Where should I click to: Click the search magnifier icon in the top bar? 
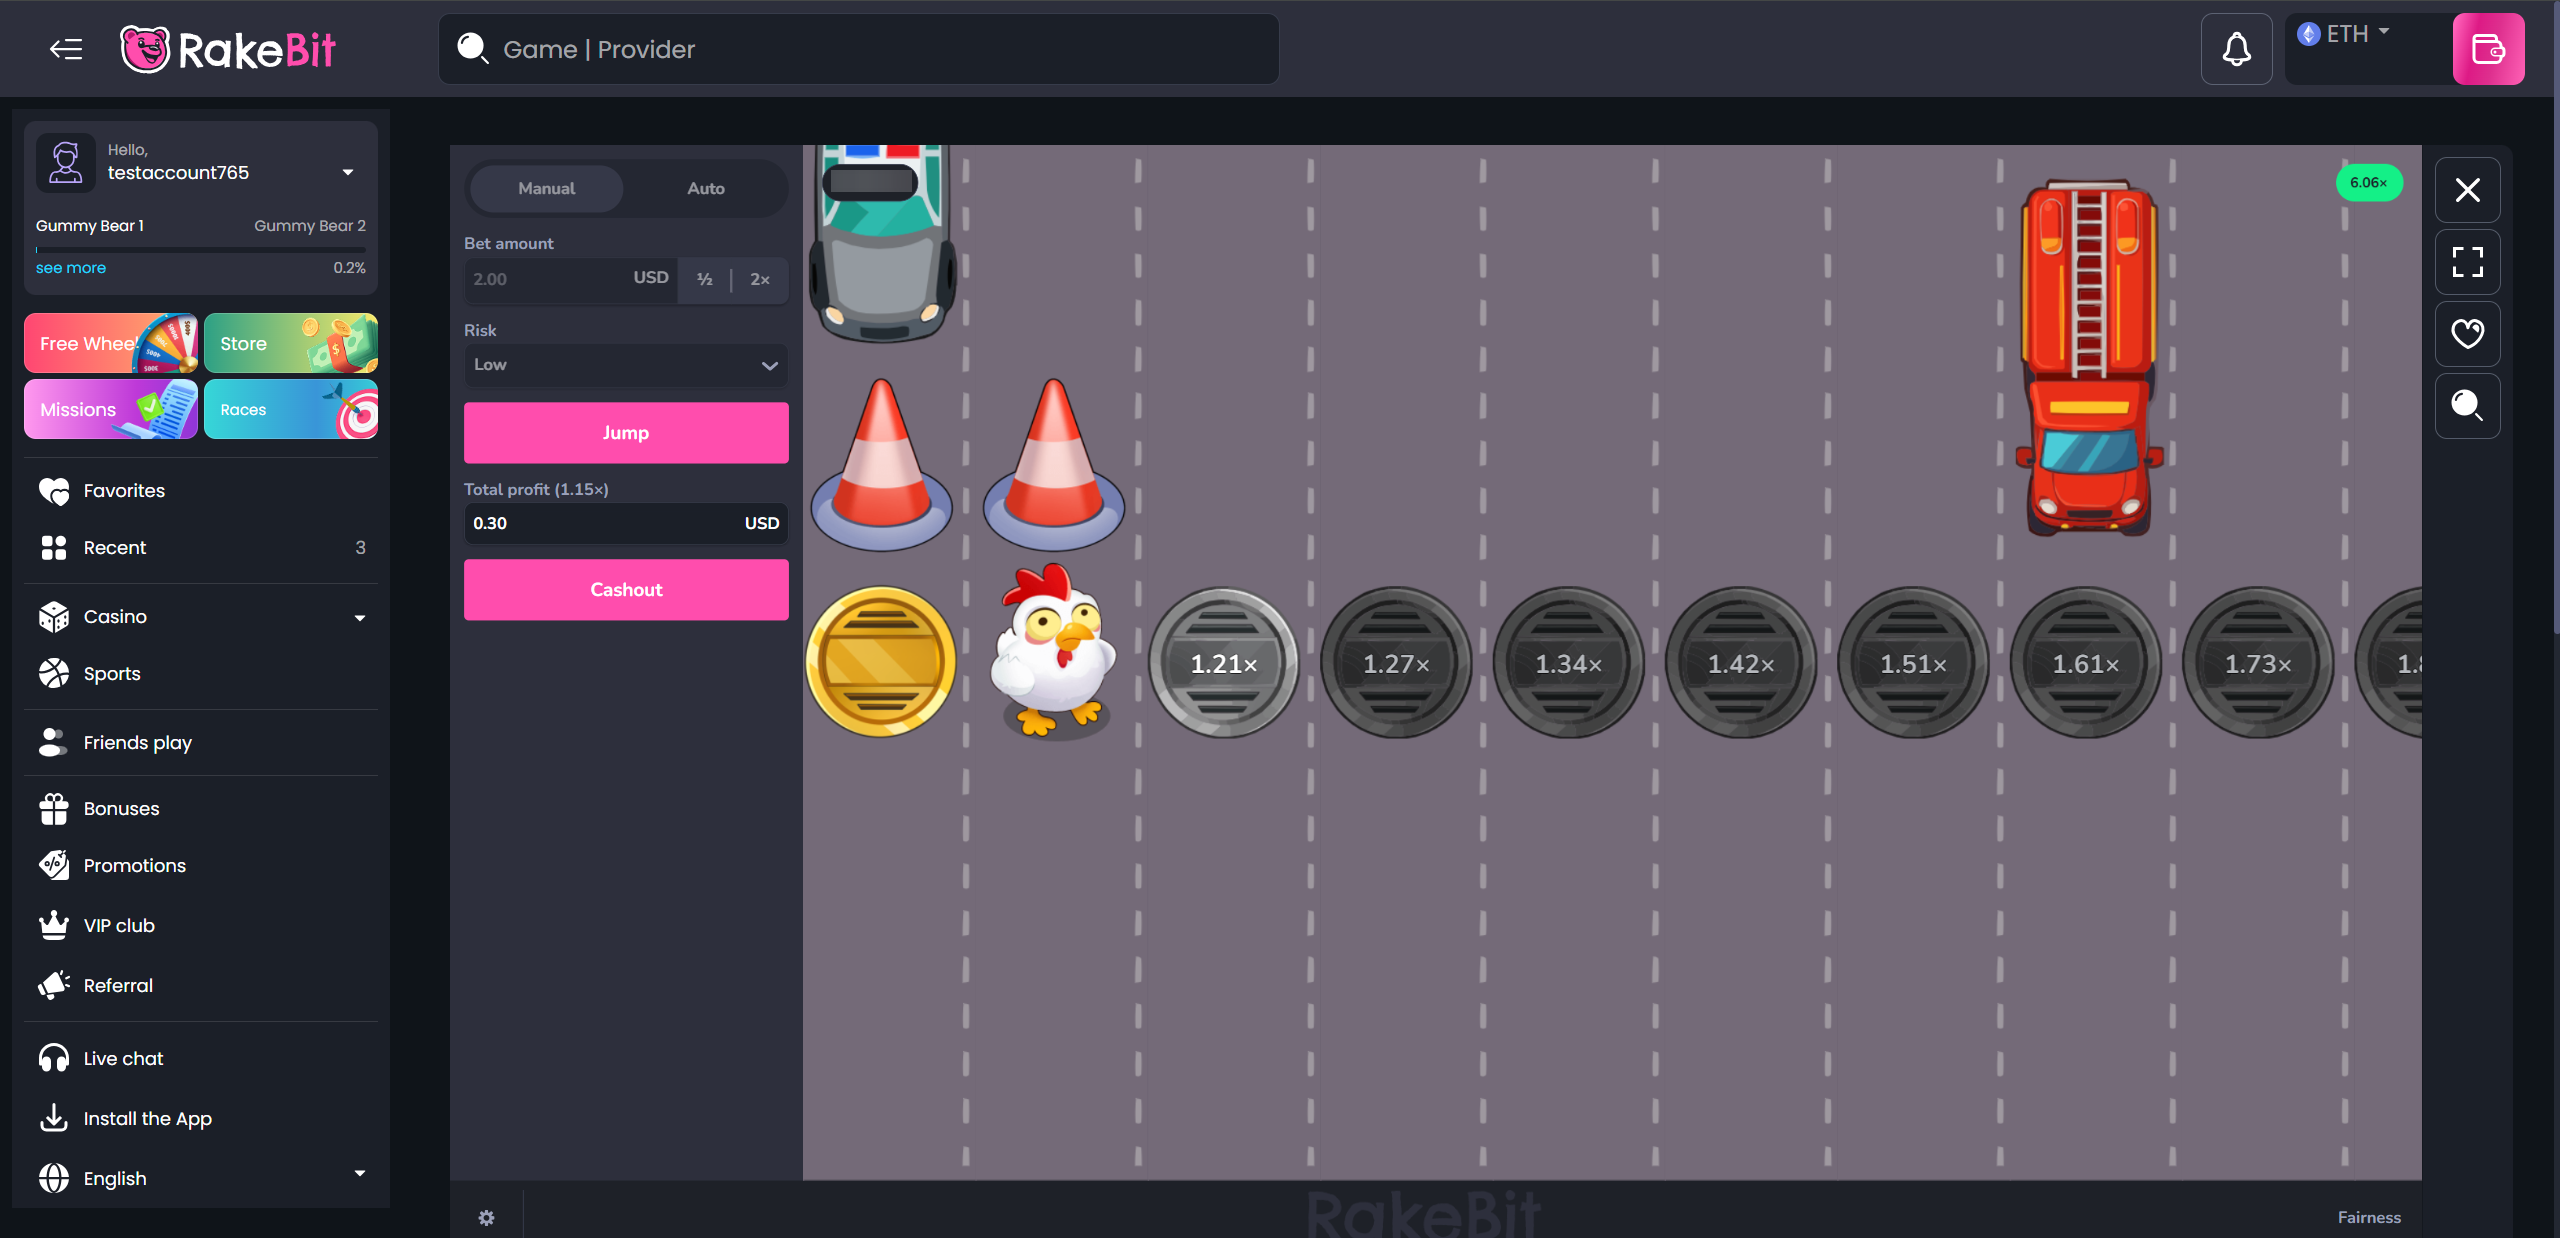coord(472,48)
